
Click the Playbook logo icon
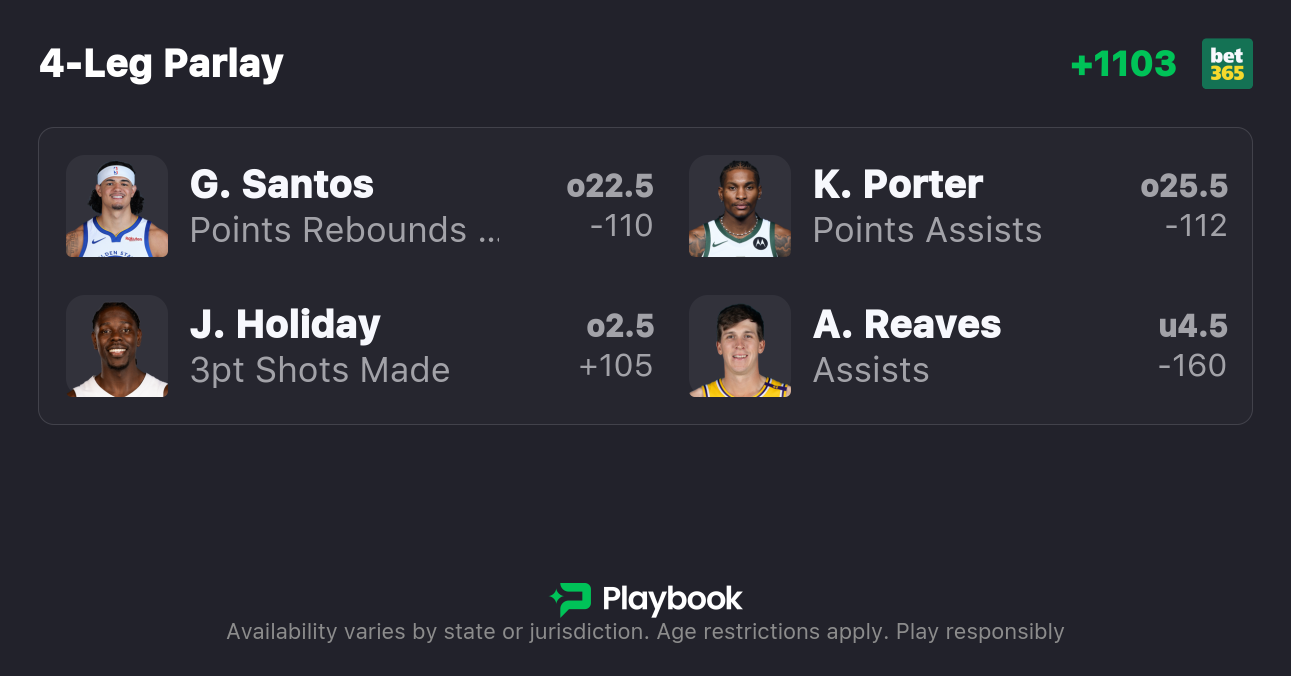(571, 599)
